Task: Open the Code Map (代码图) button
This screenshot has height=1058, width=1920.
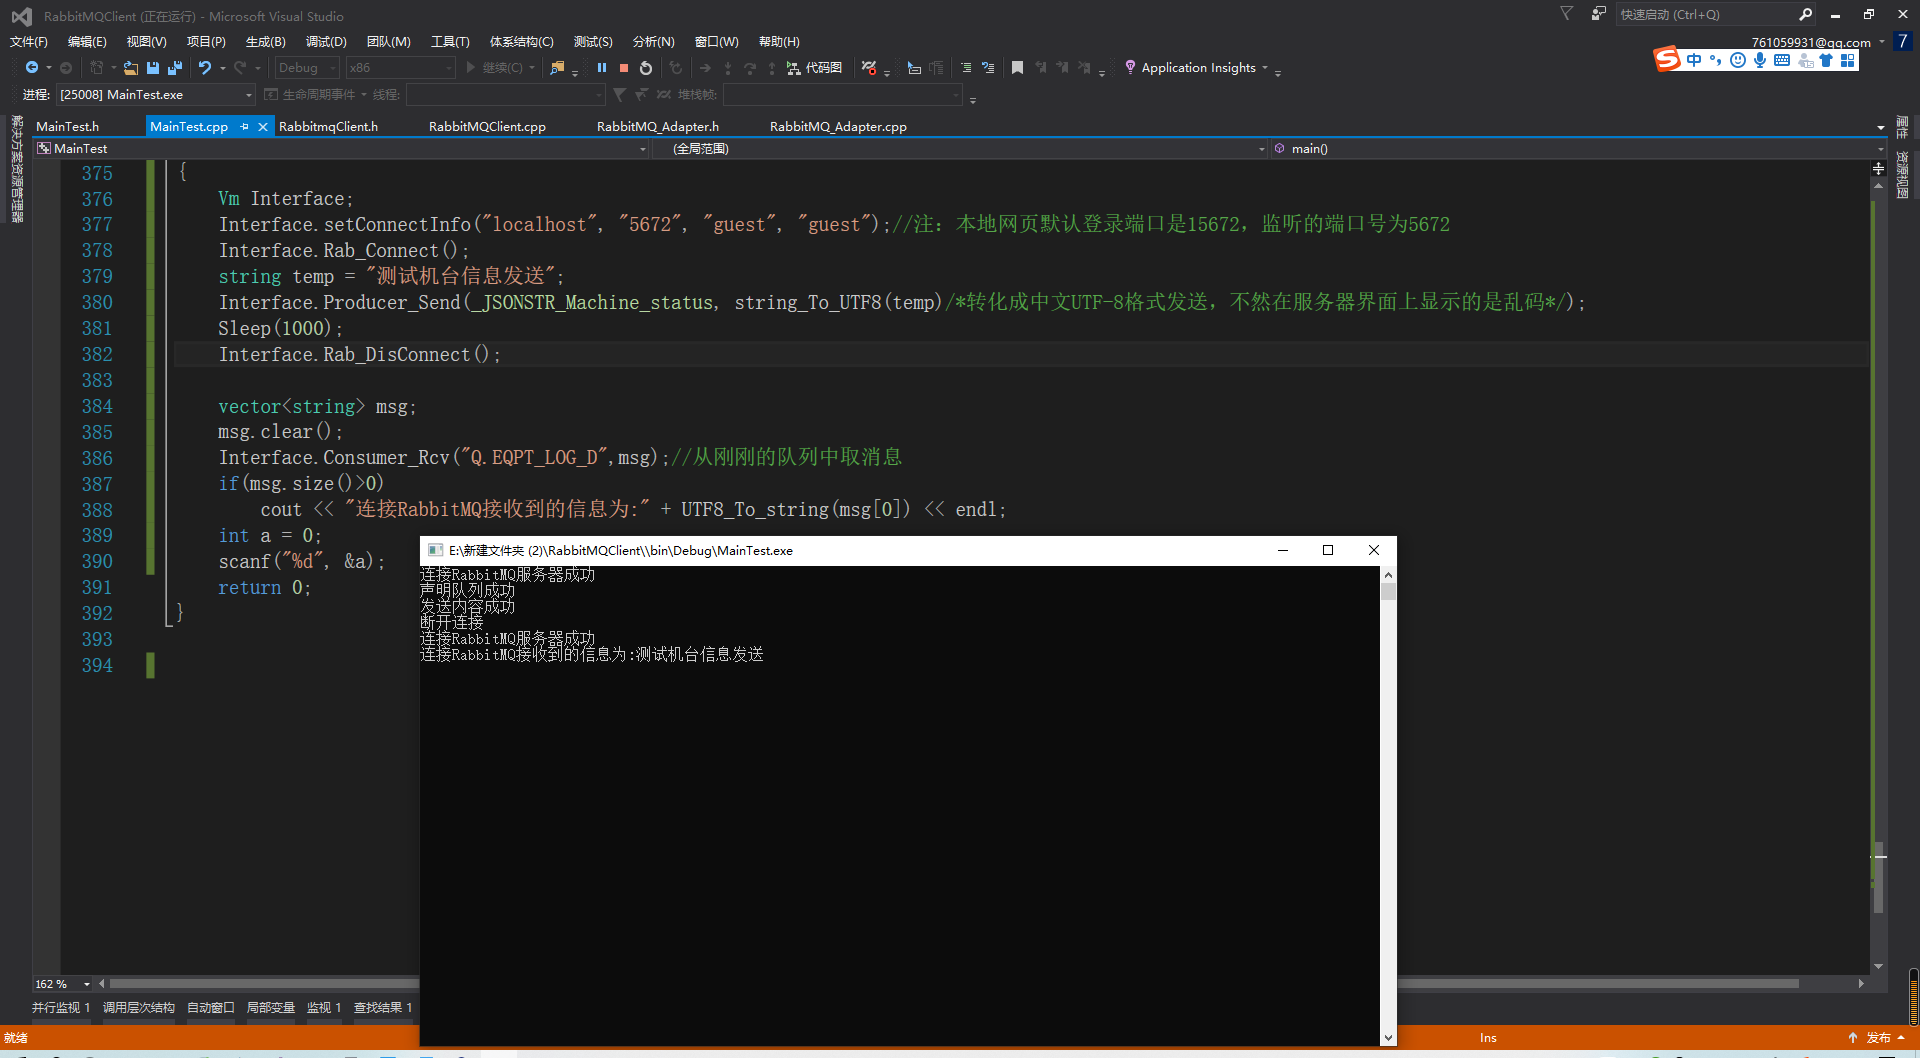Action: 814,68
